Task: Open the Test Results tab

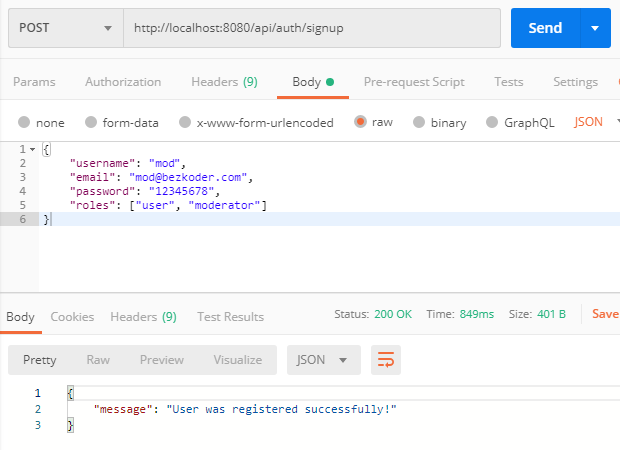Action: click(x=231, y=317)
